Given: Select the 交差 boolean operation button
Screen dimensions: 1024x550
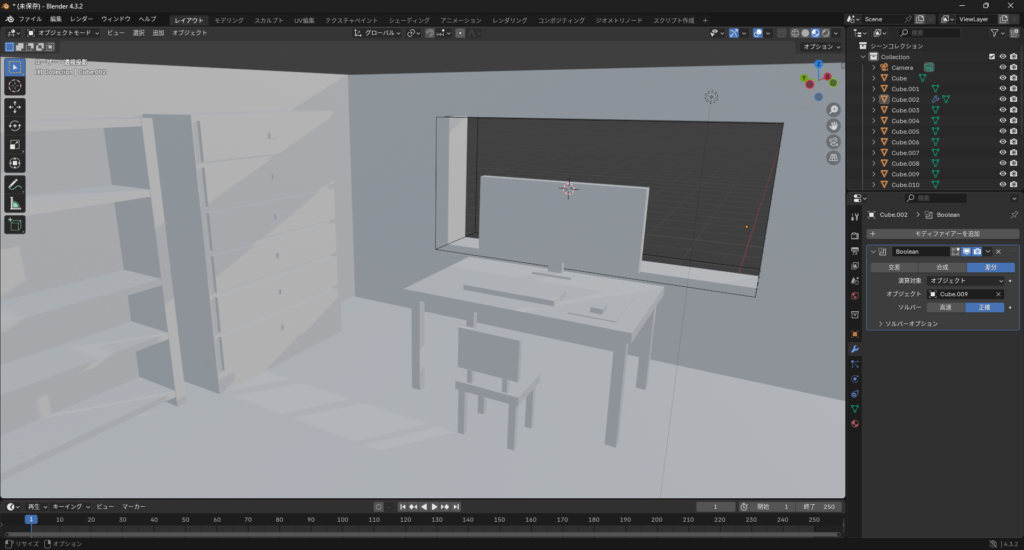Looking at the screenshot, I should click(x=894, y=267).
